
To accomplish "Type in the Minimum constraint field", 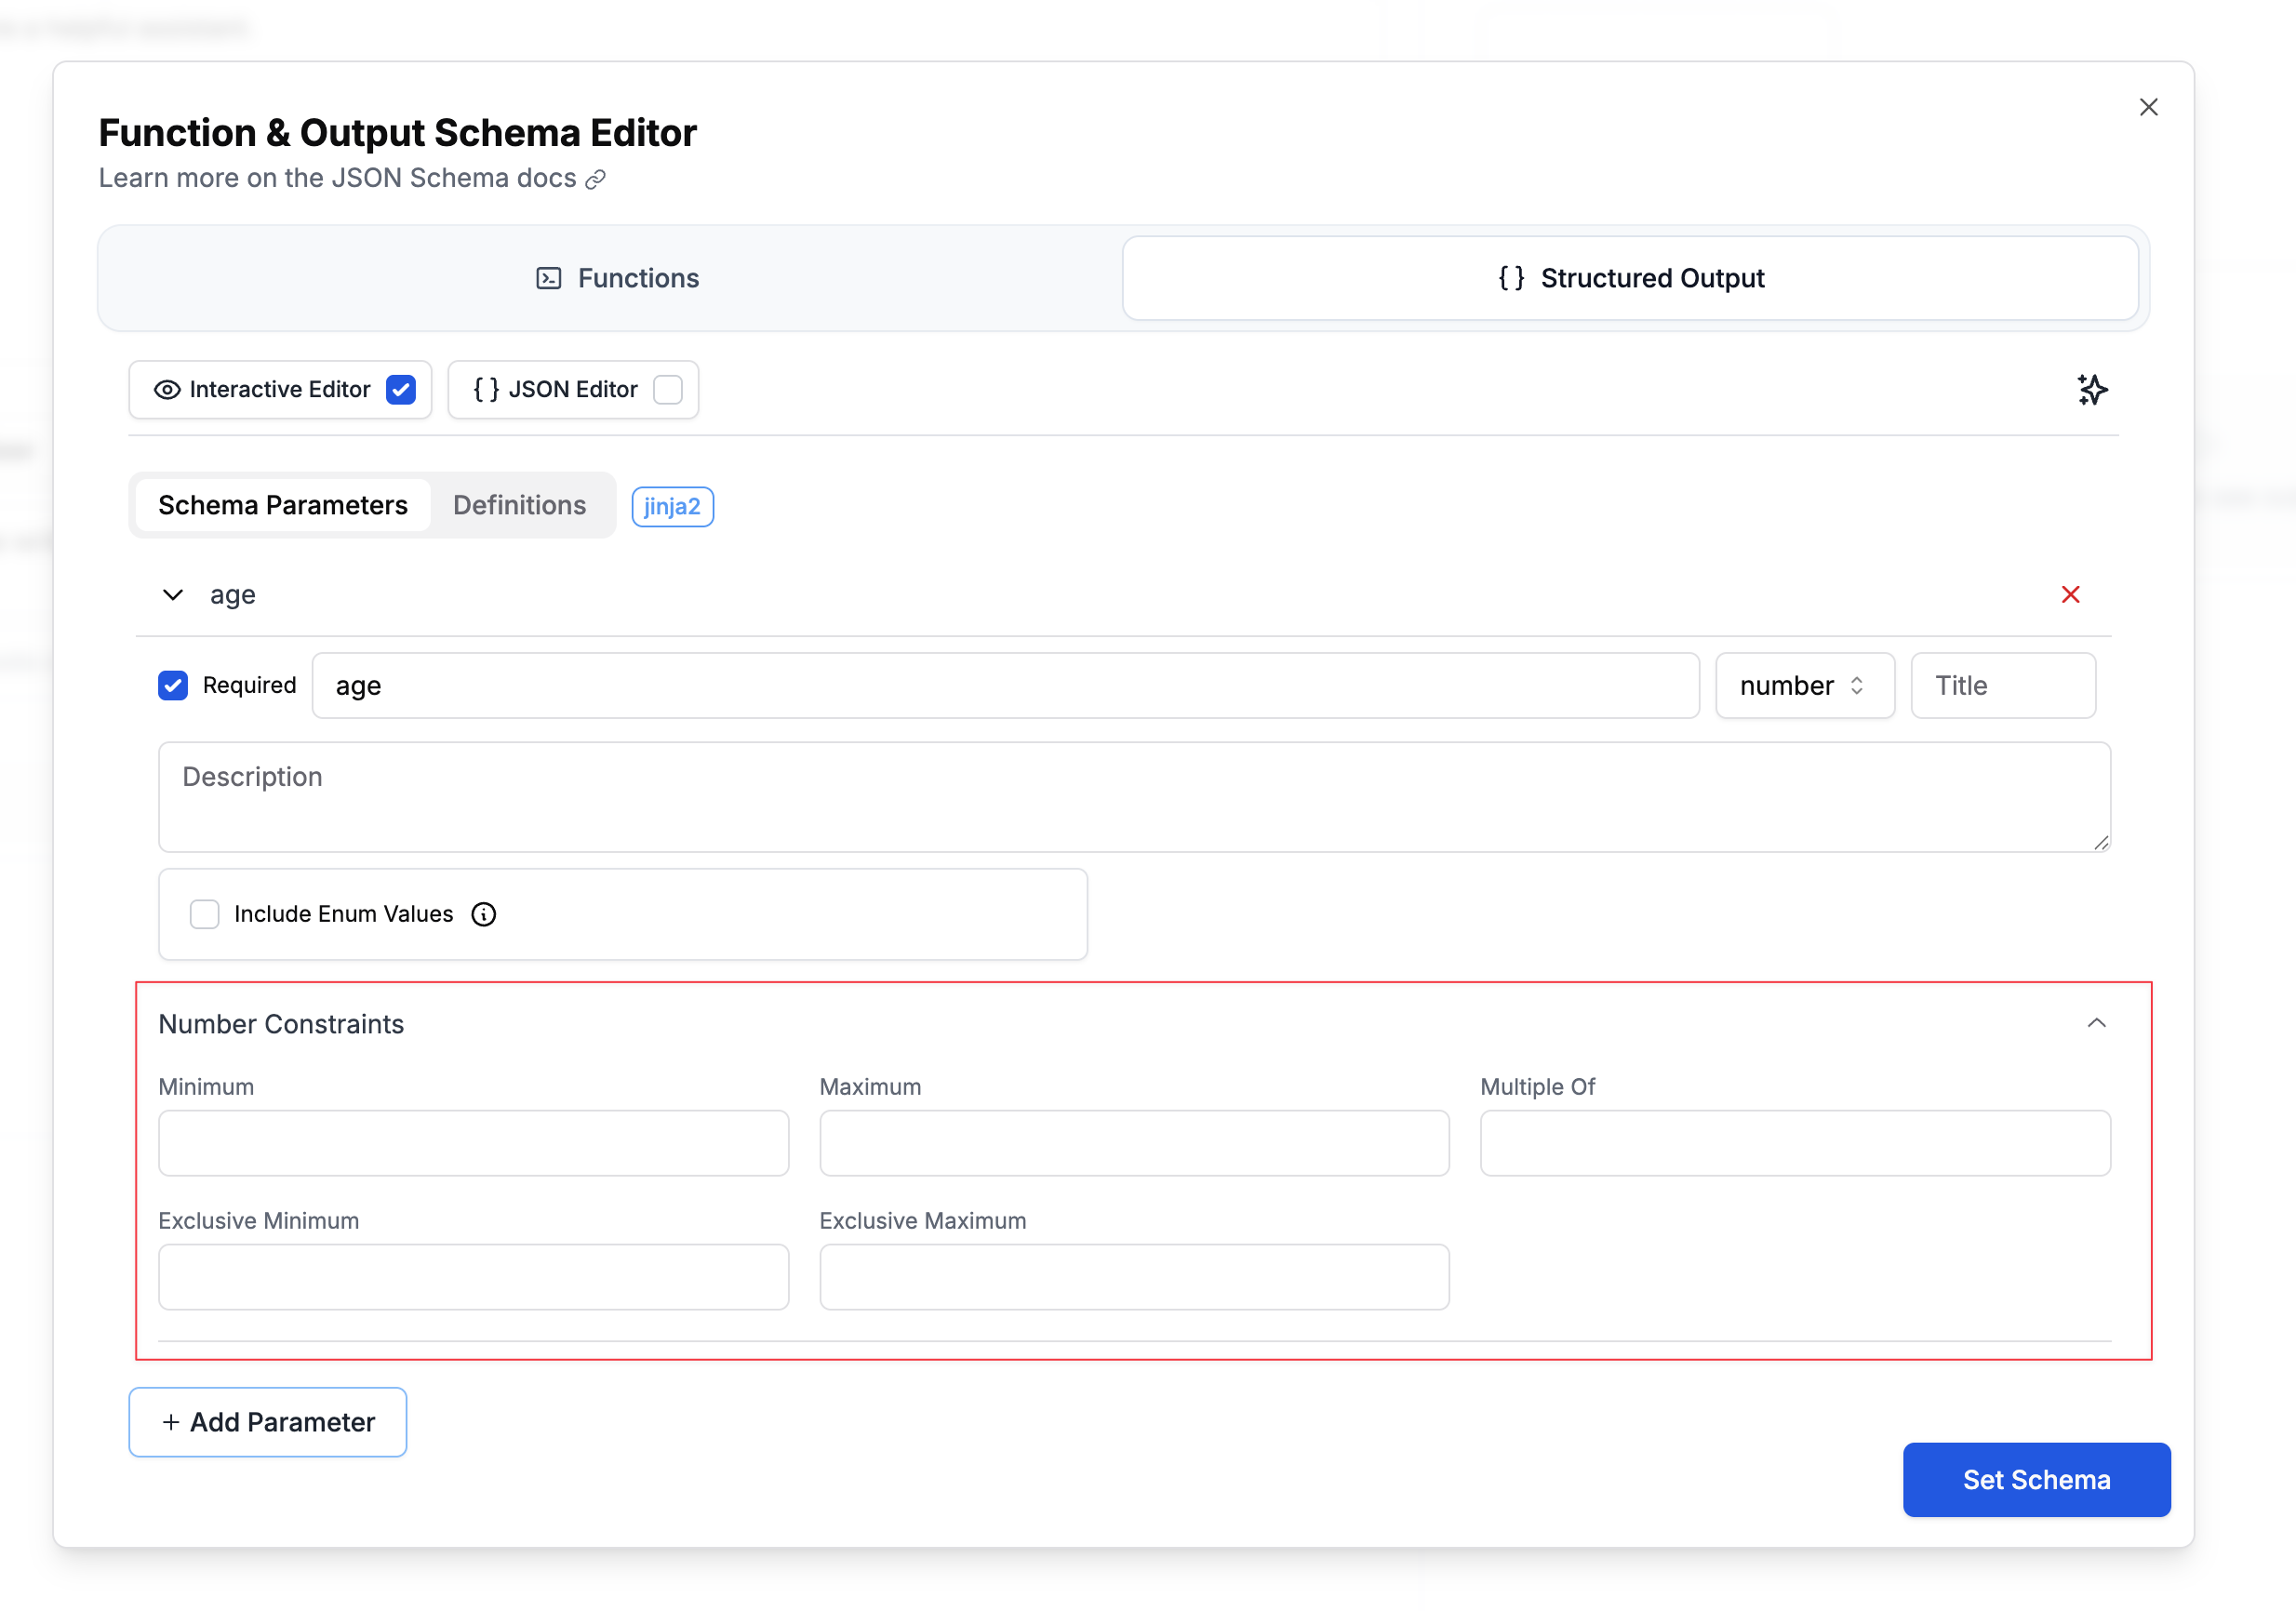I will click(x=473, y=1142).
